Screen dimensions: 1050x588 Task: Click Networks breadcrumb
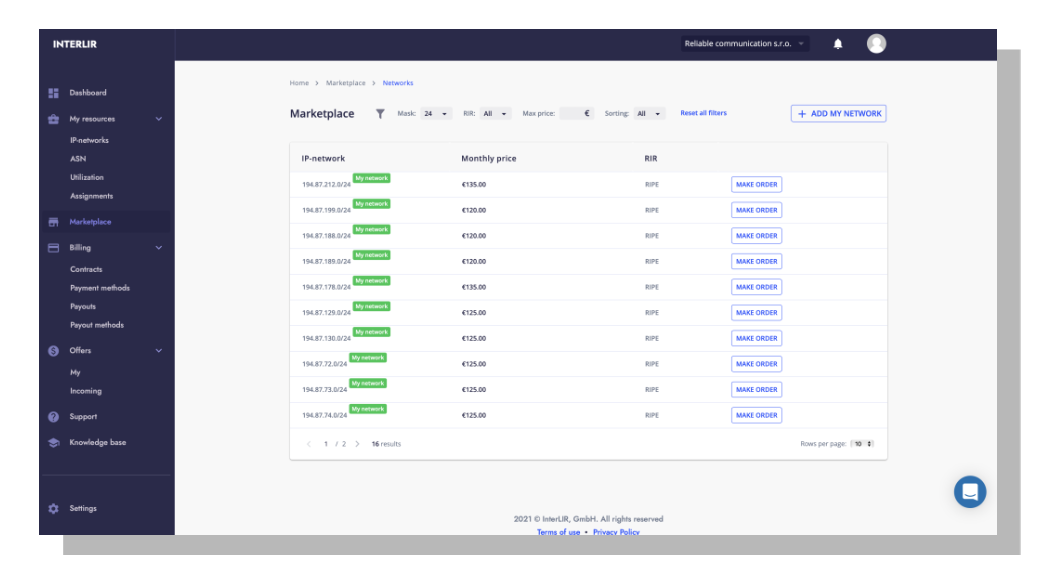[x=398, y=83]
